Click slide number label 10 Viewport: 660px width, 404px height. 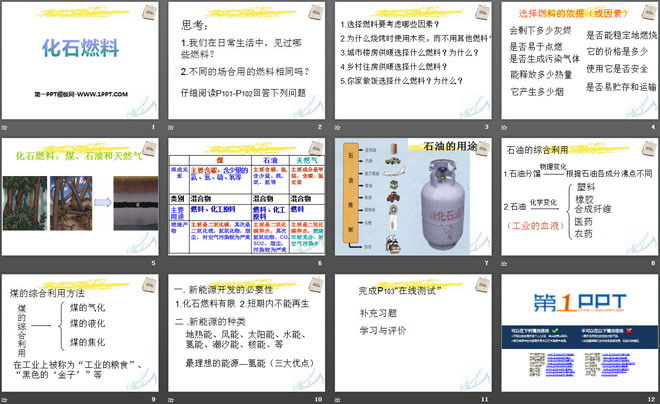[x=318, y=399]
